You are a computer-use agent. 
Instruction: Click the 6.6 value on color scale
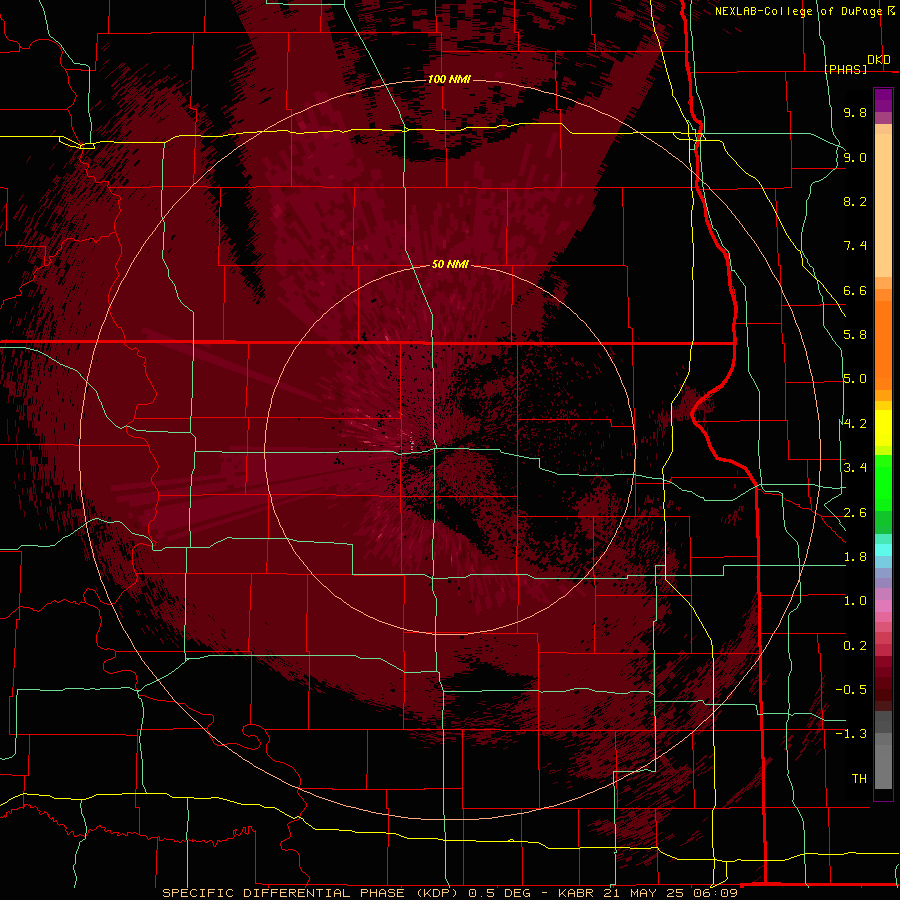855,290
